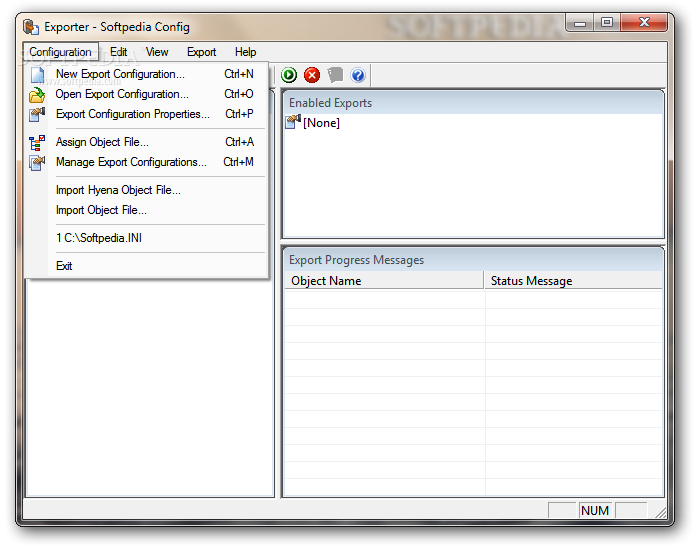Screen dimensions: 695x547
Task: Choose Import Object File... menu entry
Action: point(147,210)
